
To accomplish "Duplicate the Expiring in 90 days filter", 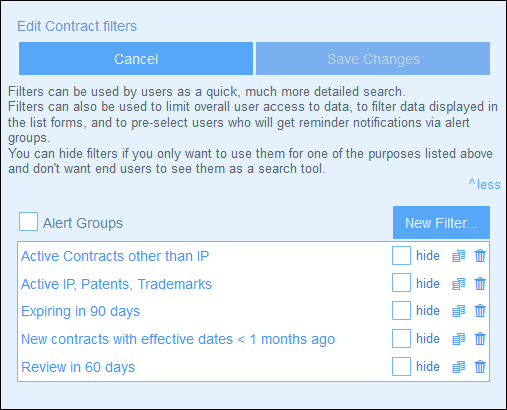I will tap(458, 311).
